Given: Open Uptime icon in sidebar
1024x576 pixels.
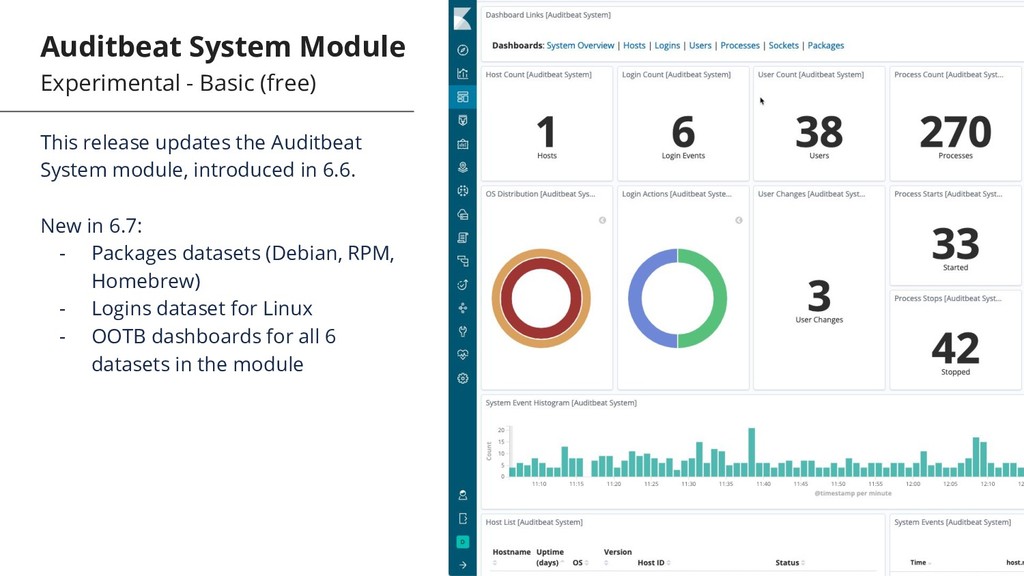Looking at the screenshot, I should coord(462,285).
